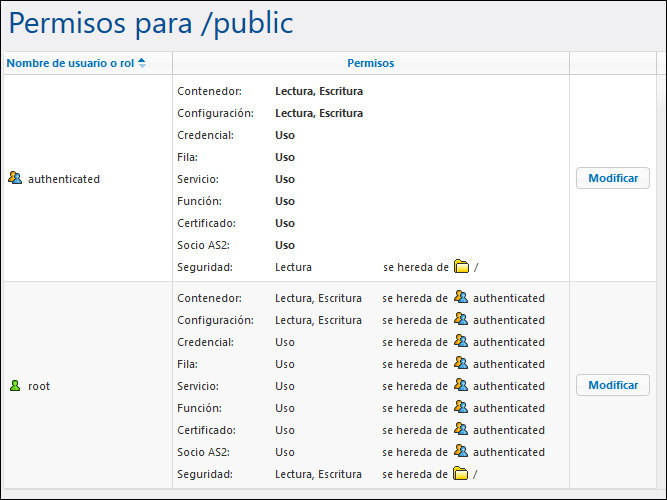The width and height of the screenshot is (667, 500).
Task: Select the authenticated role name in first column
Action: [x=64, y=179]
